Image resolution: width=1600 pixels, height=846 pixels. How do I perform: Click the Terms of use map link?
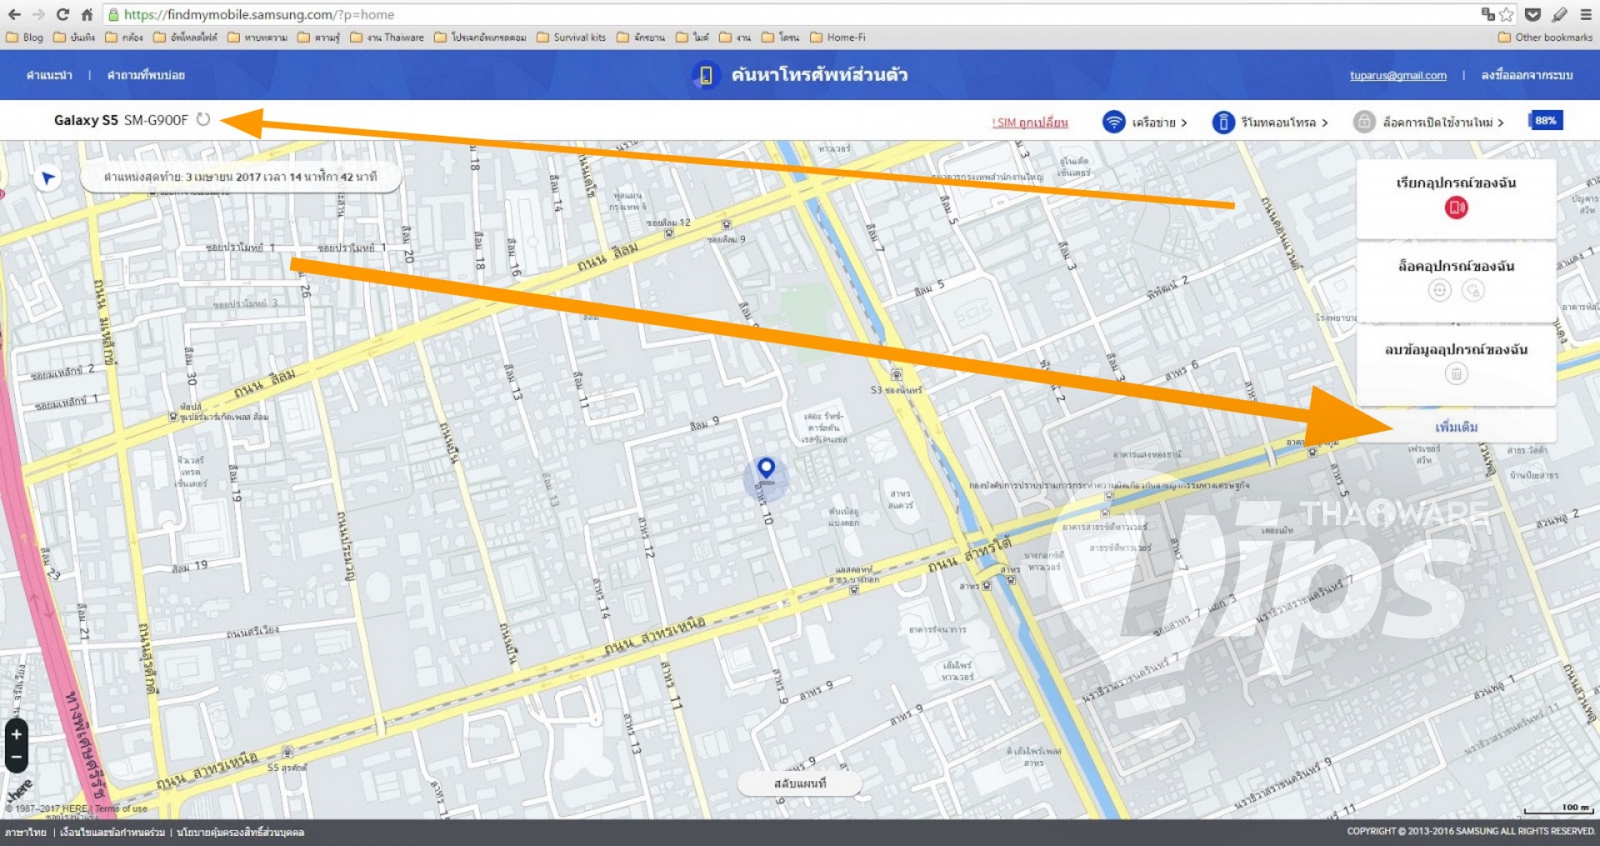[x=121, y=808]
